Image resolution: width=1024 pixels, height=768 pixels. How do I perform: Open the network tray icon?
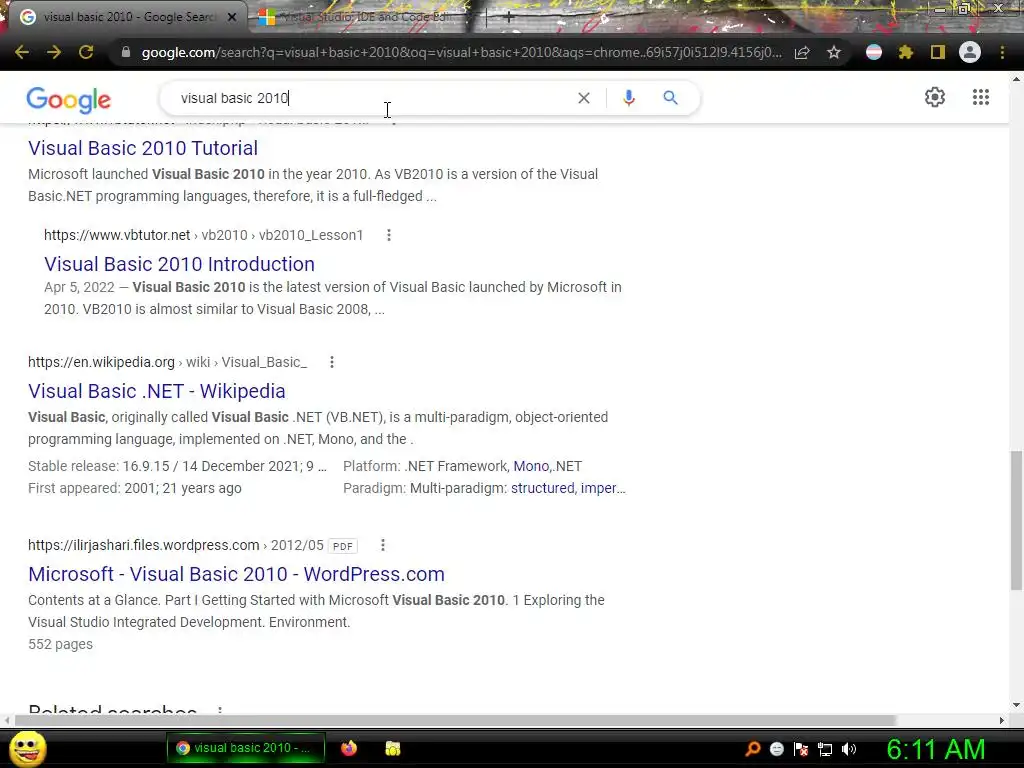point(825,749)
